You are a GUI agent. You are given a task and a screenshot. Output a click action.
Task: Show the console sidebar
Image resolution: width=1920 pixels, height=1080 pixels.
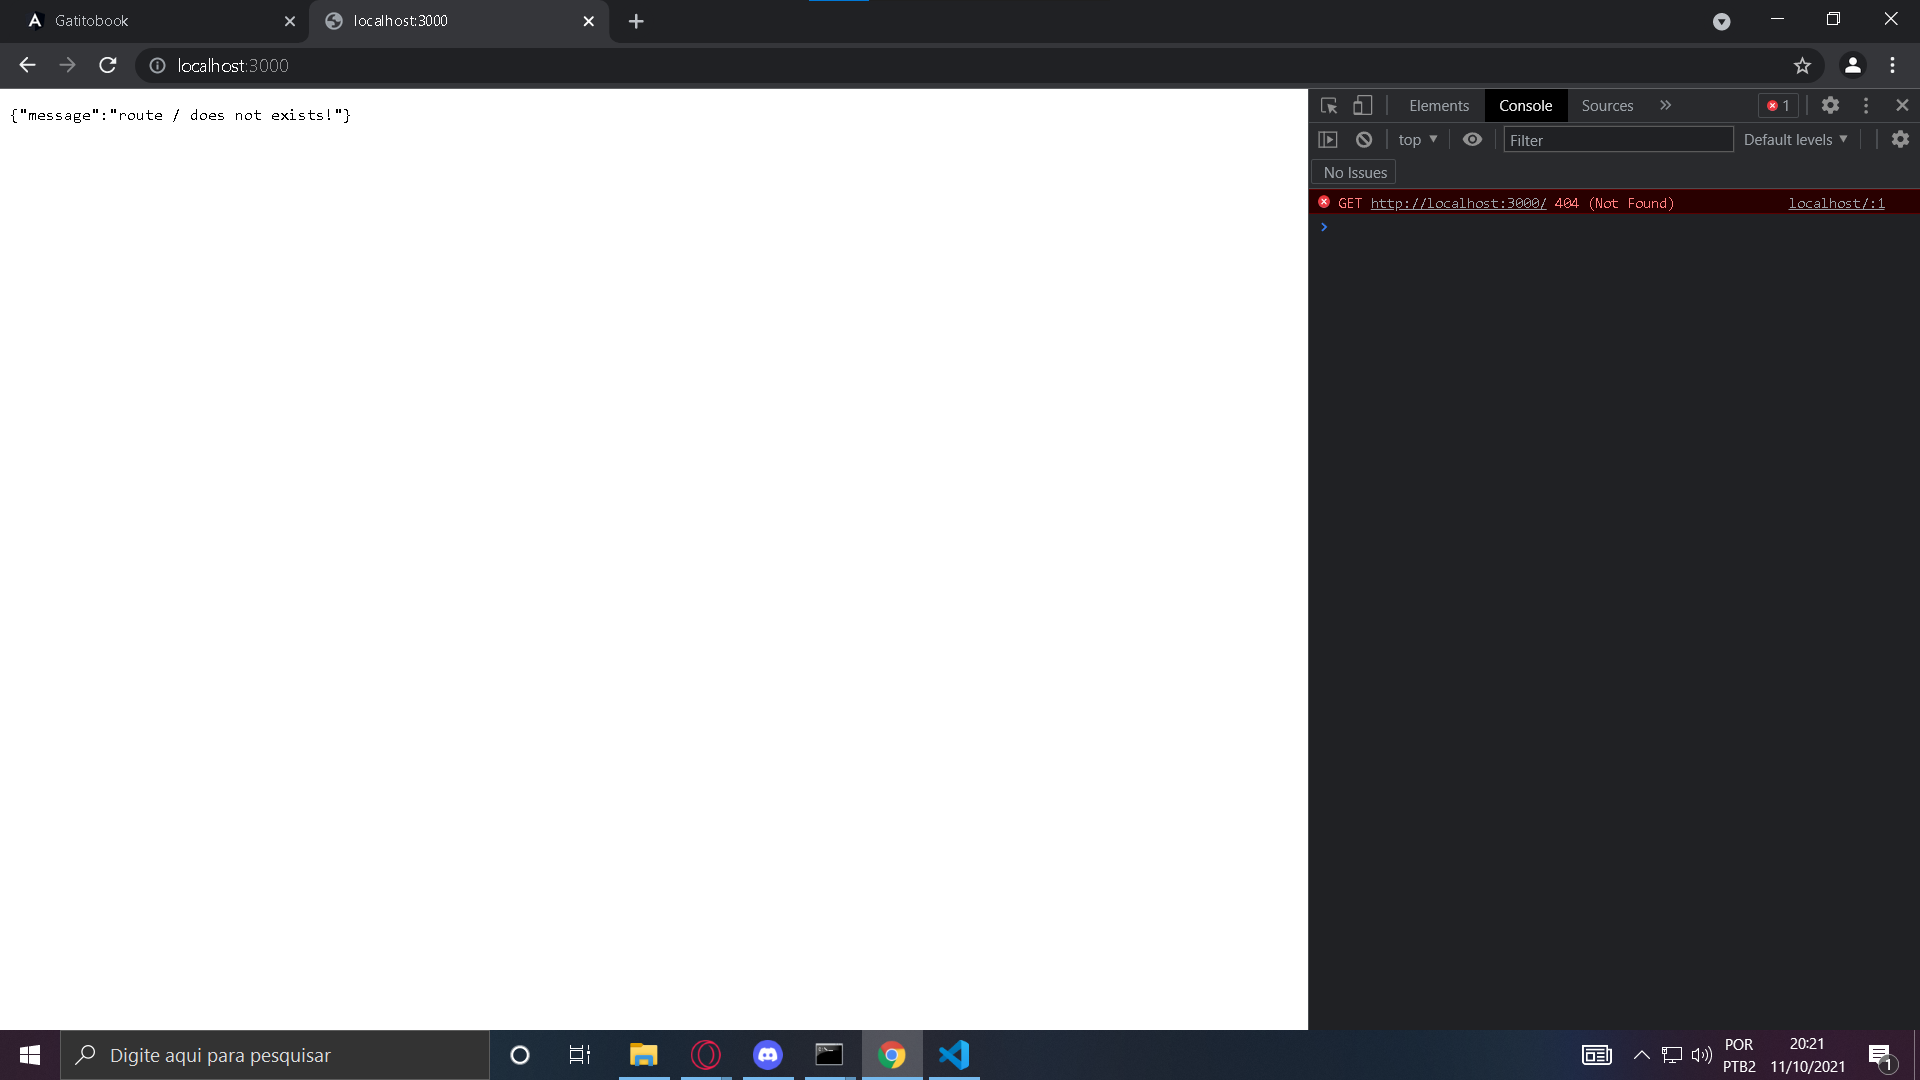coord(1328,139)
